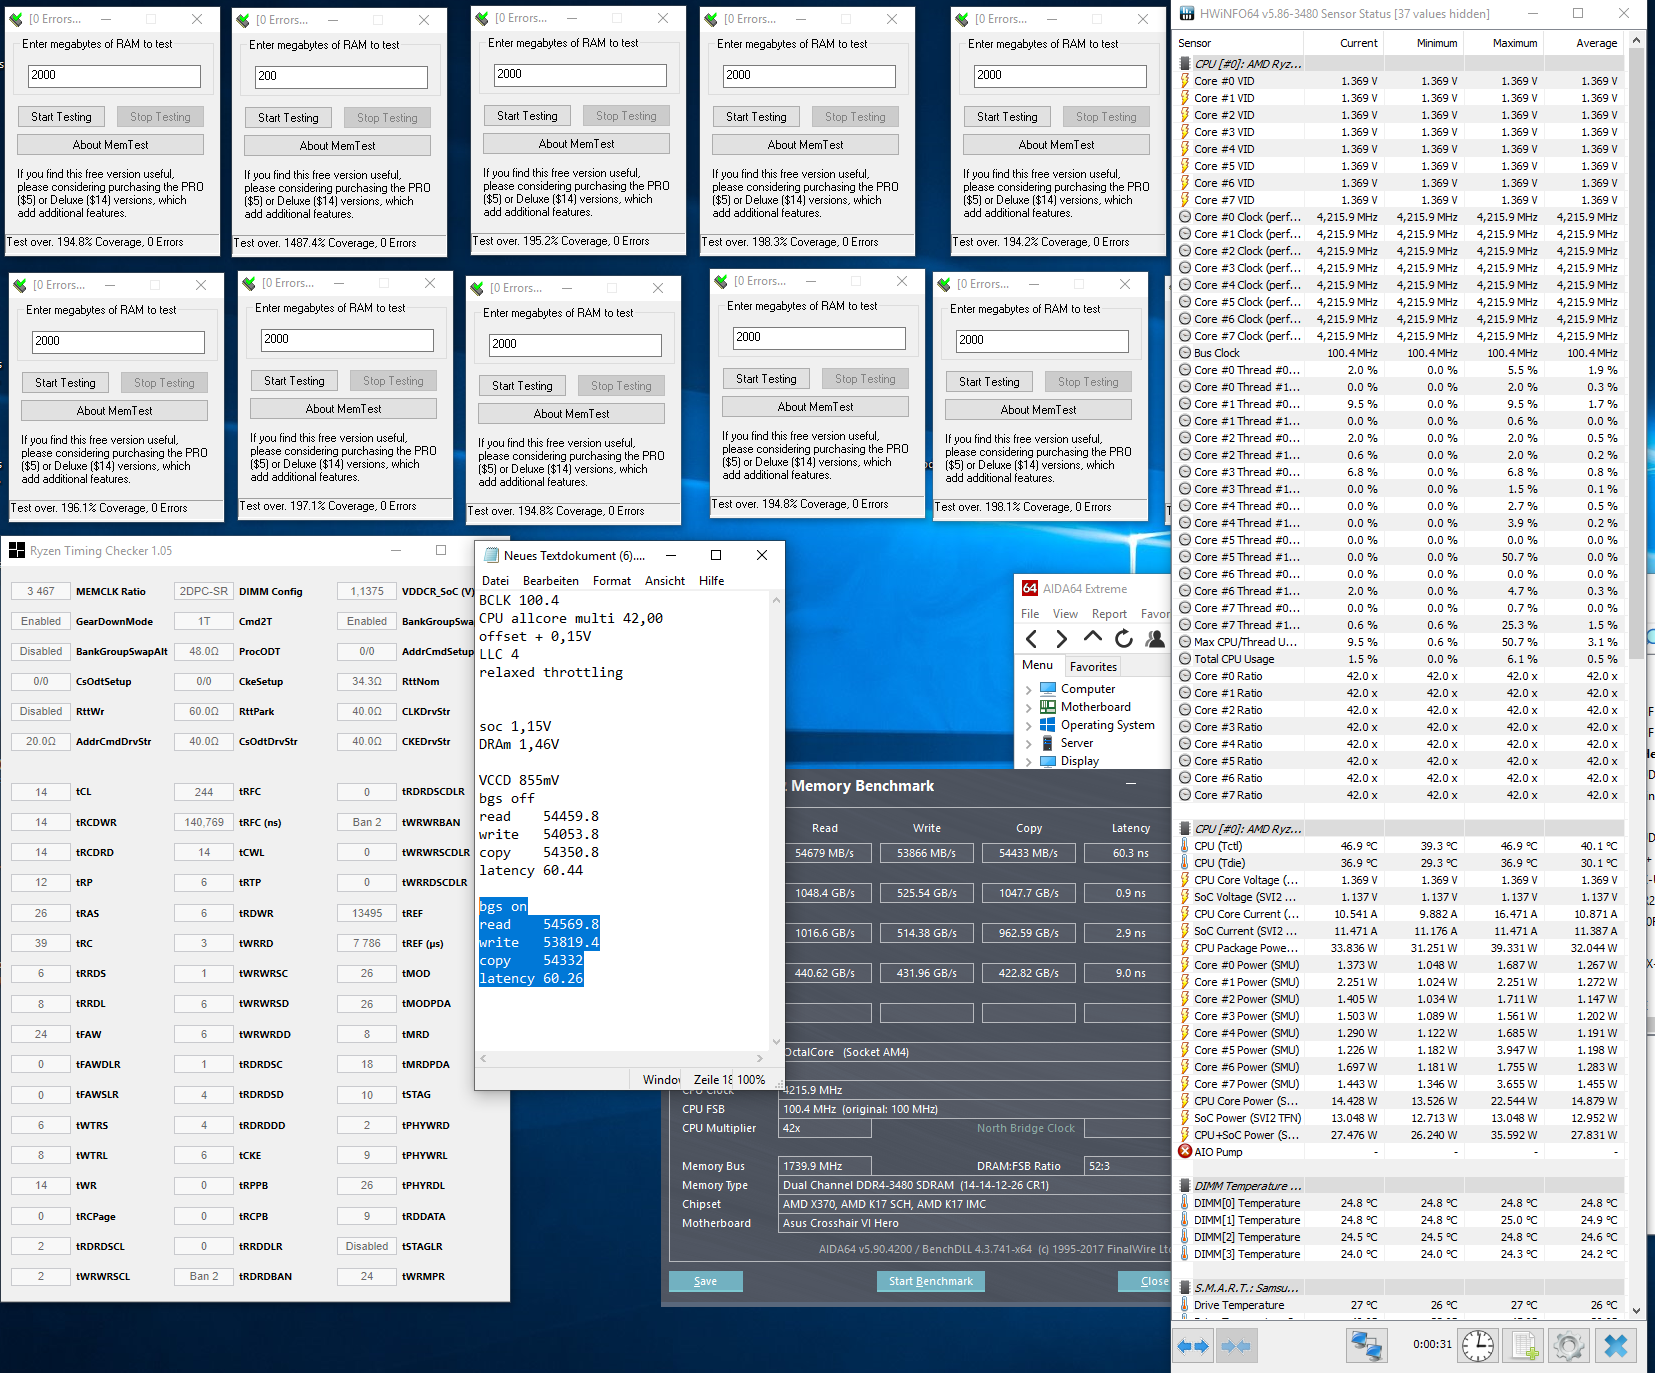The width and height of the screenshot is (1655, 1373).
Task: Select the Windows logo Operating System icon
Action: coord(1048,725)
